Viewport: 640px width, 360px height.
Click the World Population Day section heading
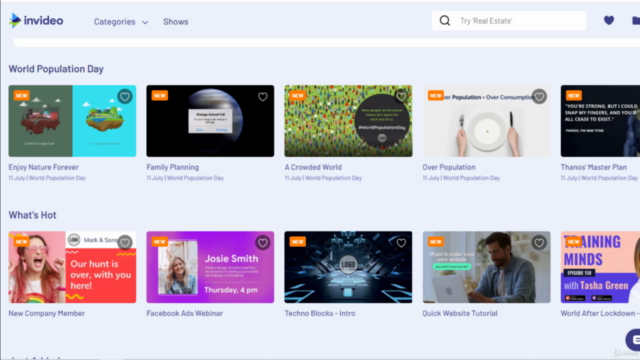[x=56, y=69]
